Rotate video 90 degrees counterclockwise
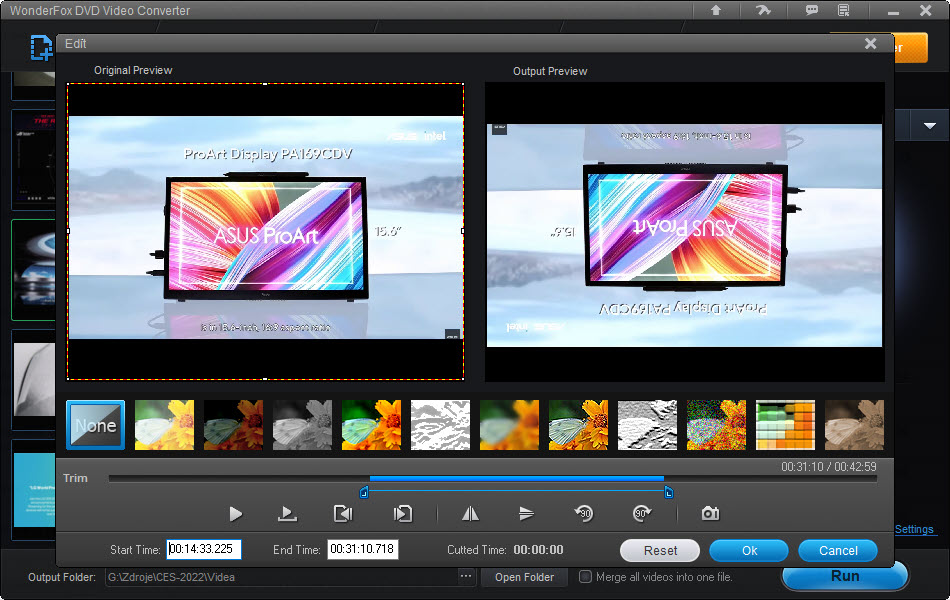This screenshot has height=600, width=950. [x=584, y=514]
